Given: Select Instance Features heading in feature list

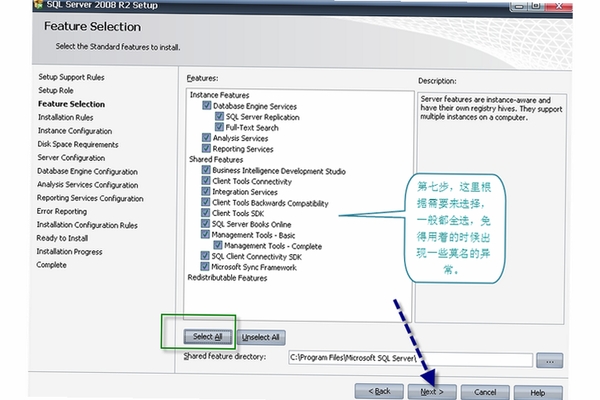Looking at the screenshot, I should 220,95.
